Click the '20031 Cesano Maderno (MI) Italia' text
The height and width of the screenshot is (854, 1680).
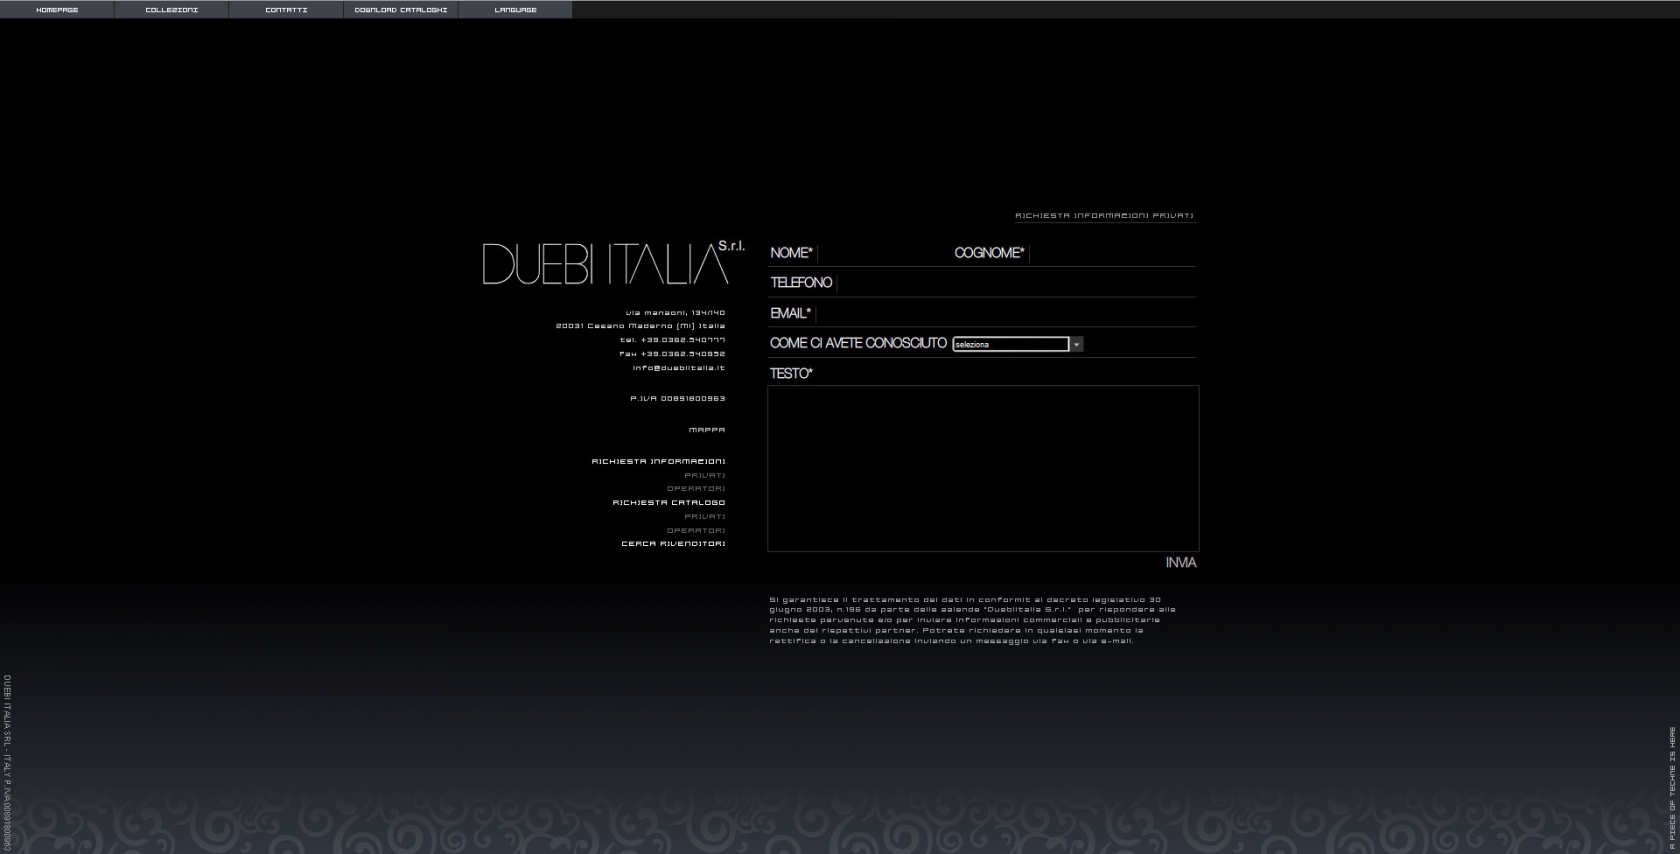click(x=640, y=326)
